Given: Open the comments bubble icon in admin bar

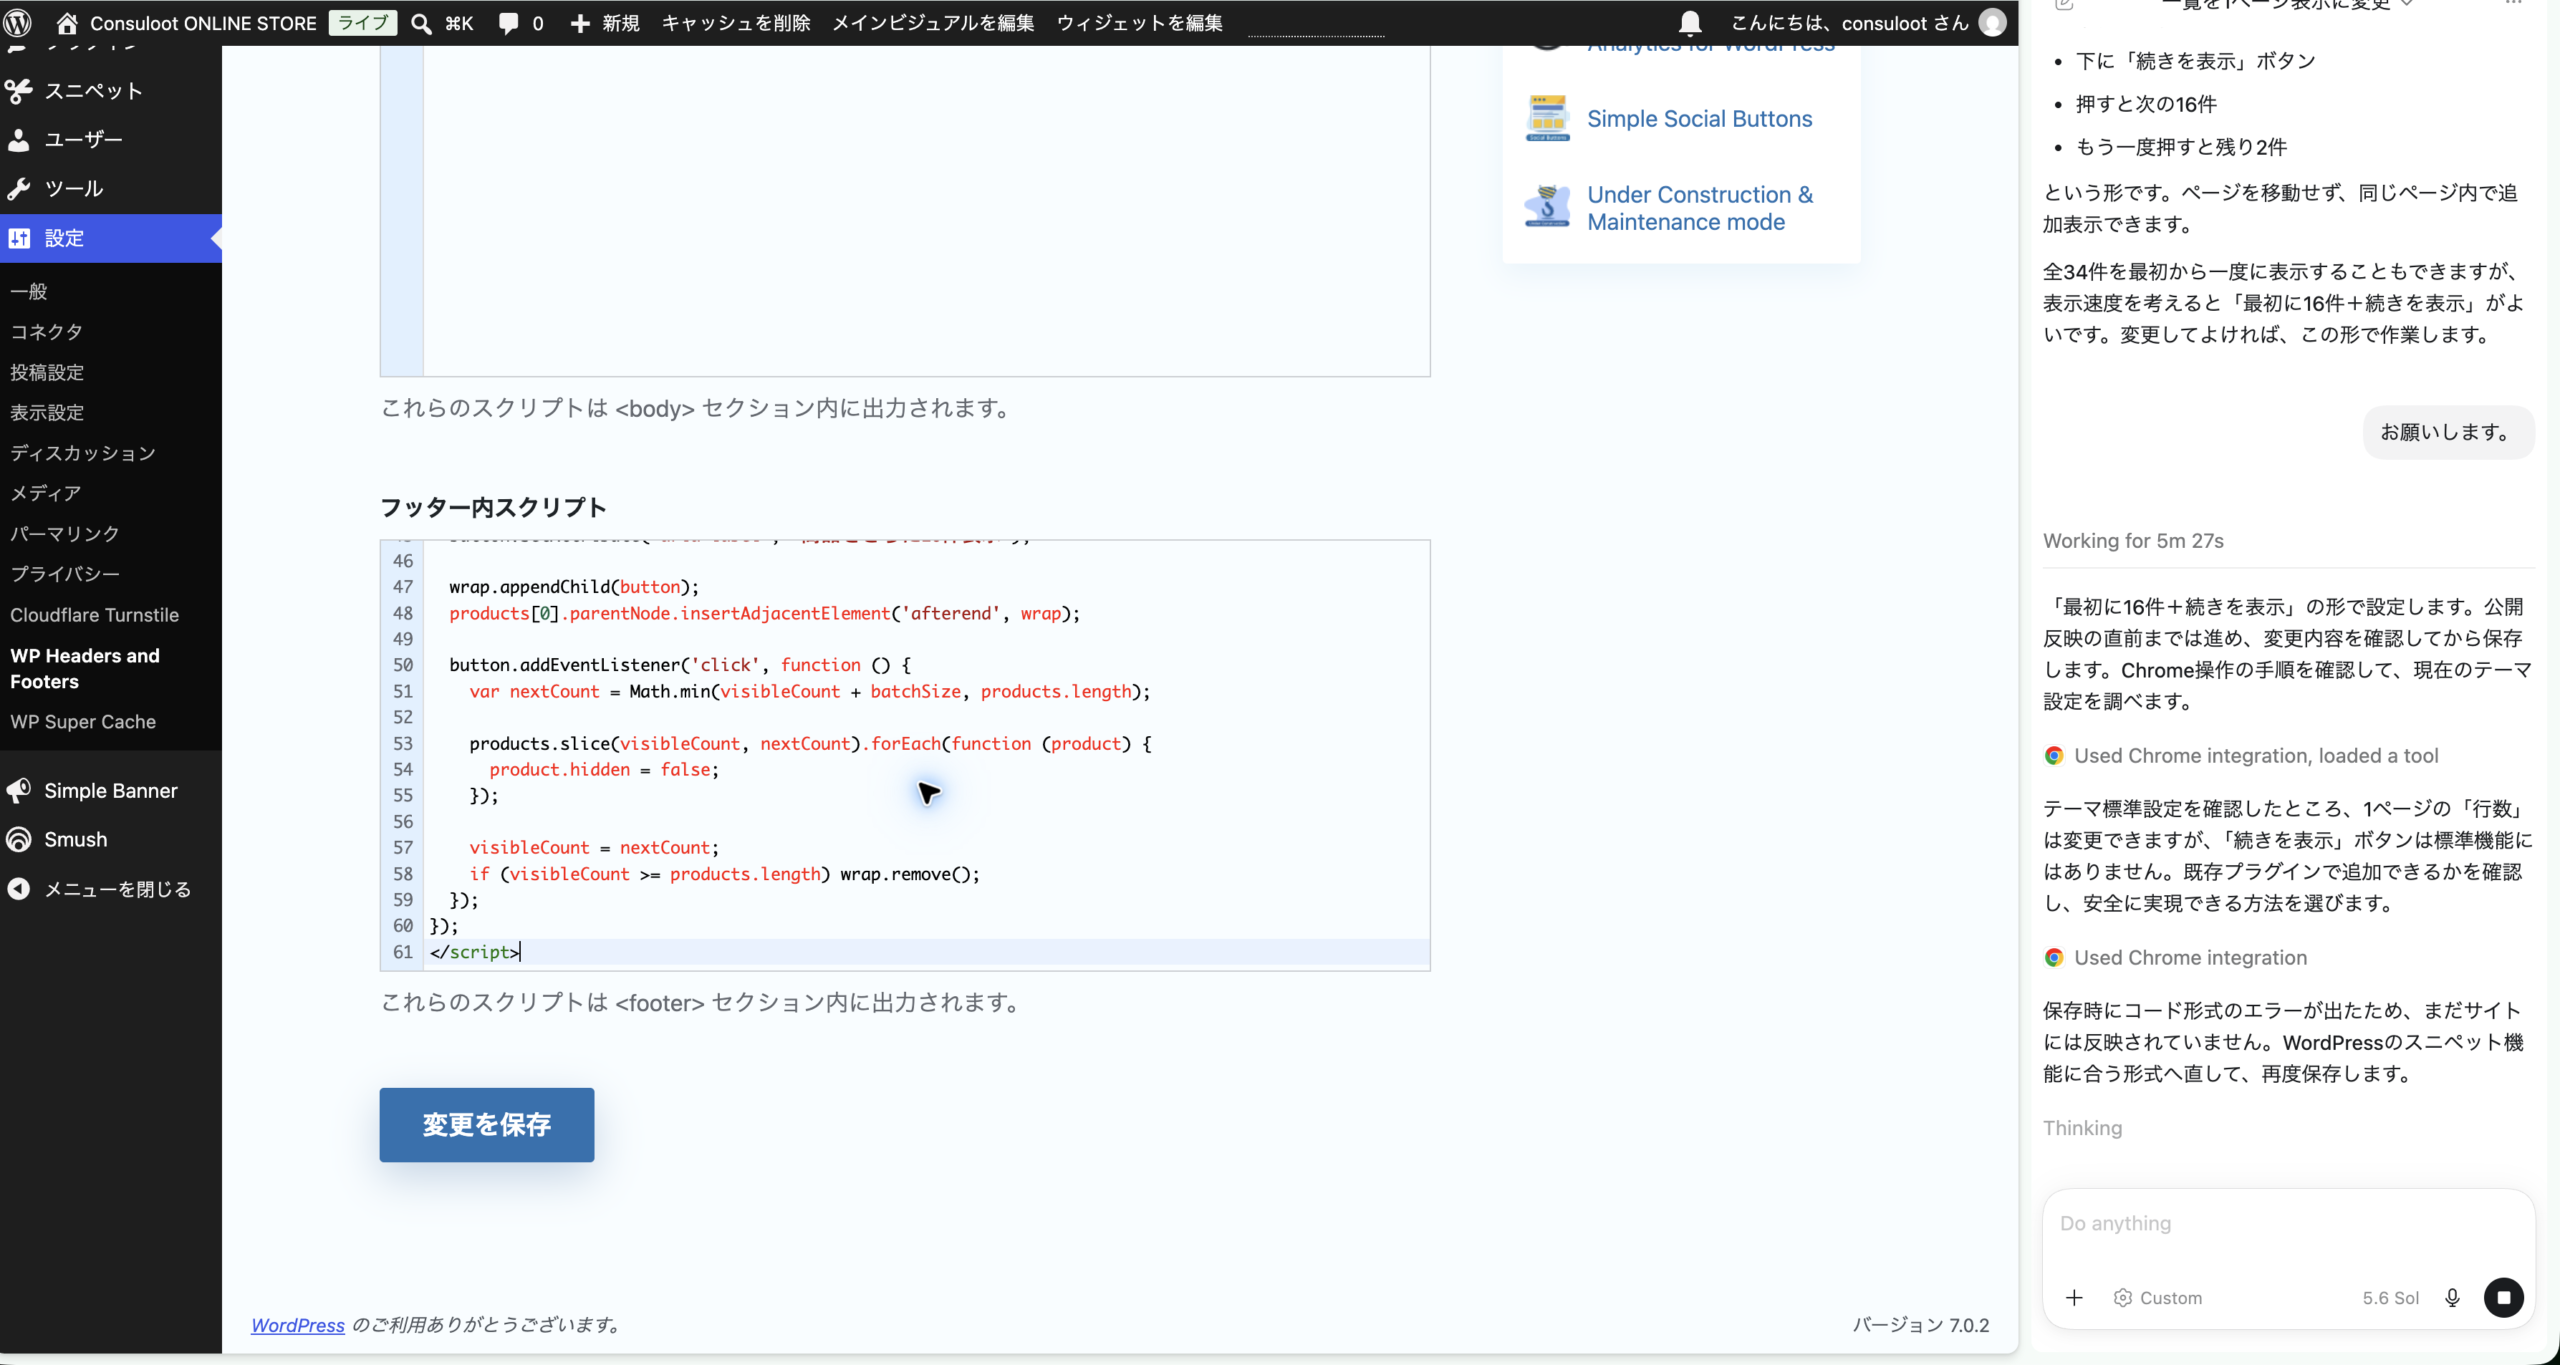Looking at the screenshot, I should (509, 23).
